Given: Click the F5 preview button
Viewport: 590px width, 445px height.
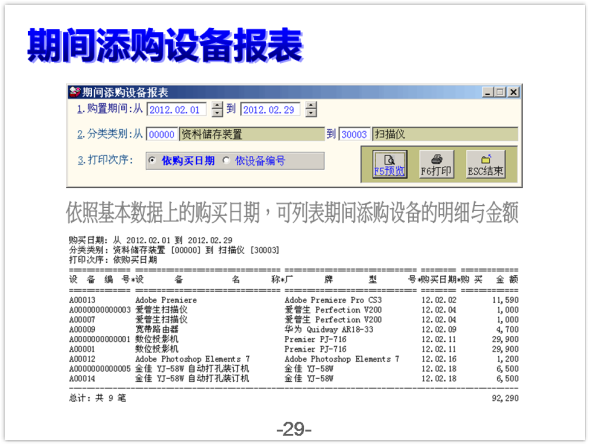Looking at the screenshot, I should click(390, 164).
